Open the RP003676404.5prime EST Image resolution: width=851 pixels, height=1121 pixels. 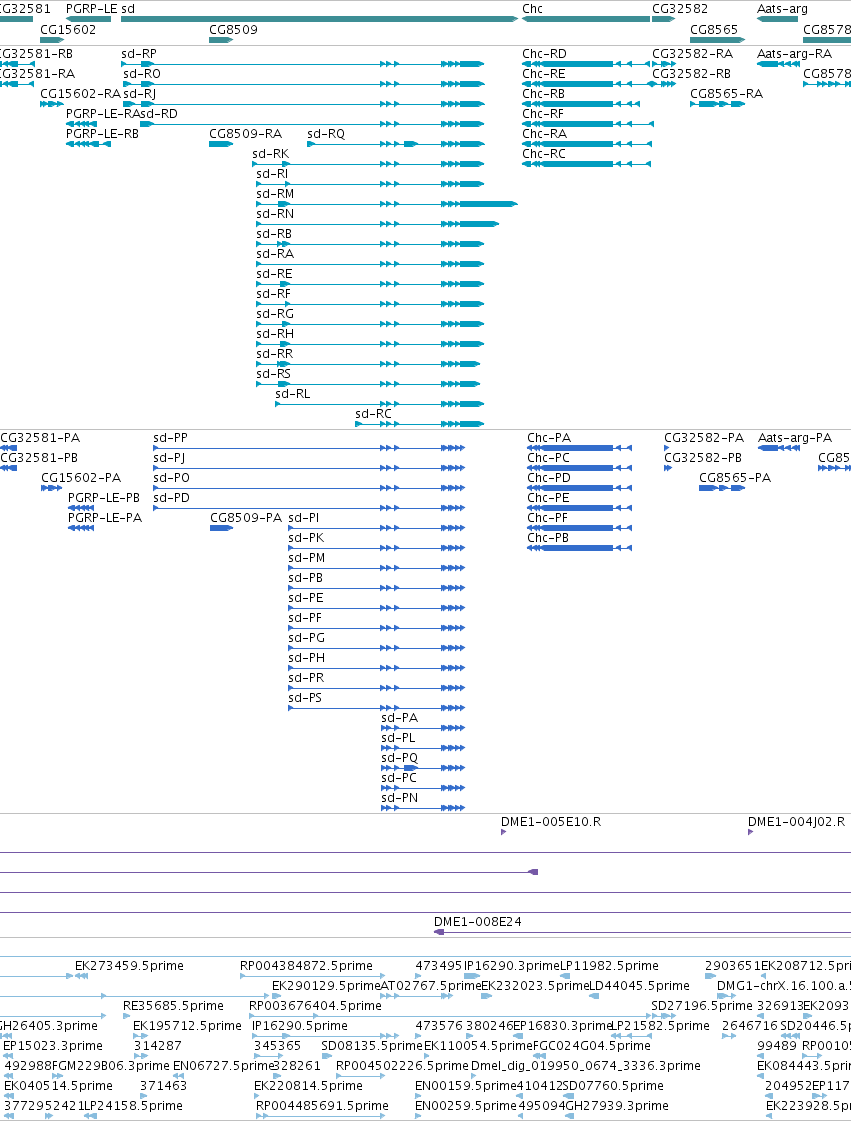(x=315, y=1006)
